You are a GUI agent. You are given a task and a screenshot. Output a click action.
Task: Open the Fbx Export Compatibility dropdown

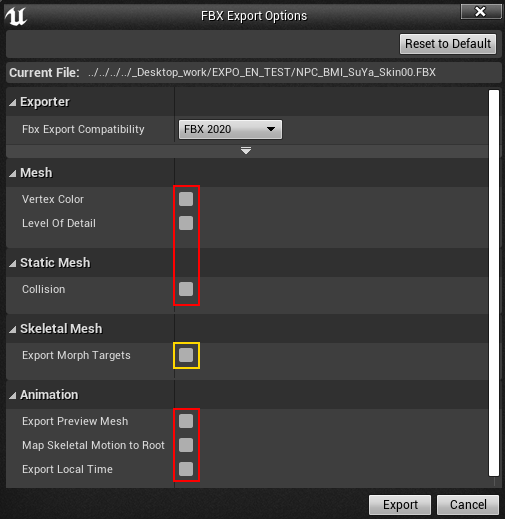[x=230, y=129]
